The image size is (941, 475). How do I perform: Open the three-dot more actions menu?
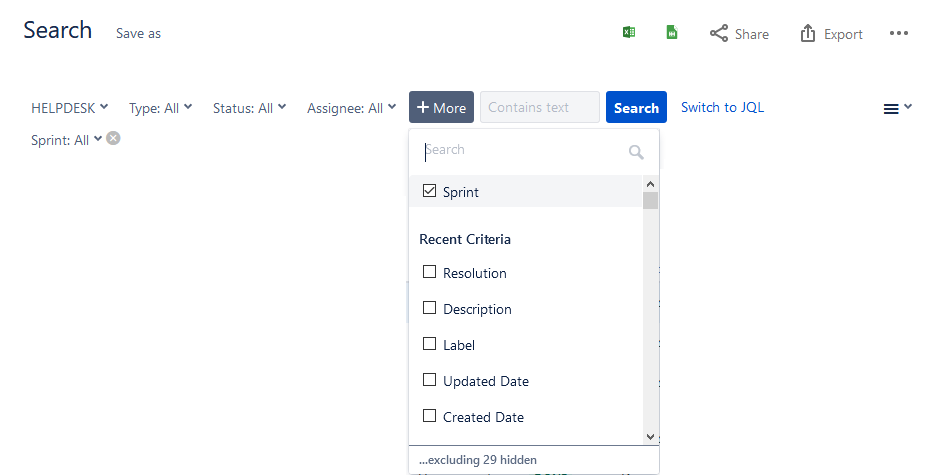click(x=898, y=33)
